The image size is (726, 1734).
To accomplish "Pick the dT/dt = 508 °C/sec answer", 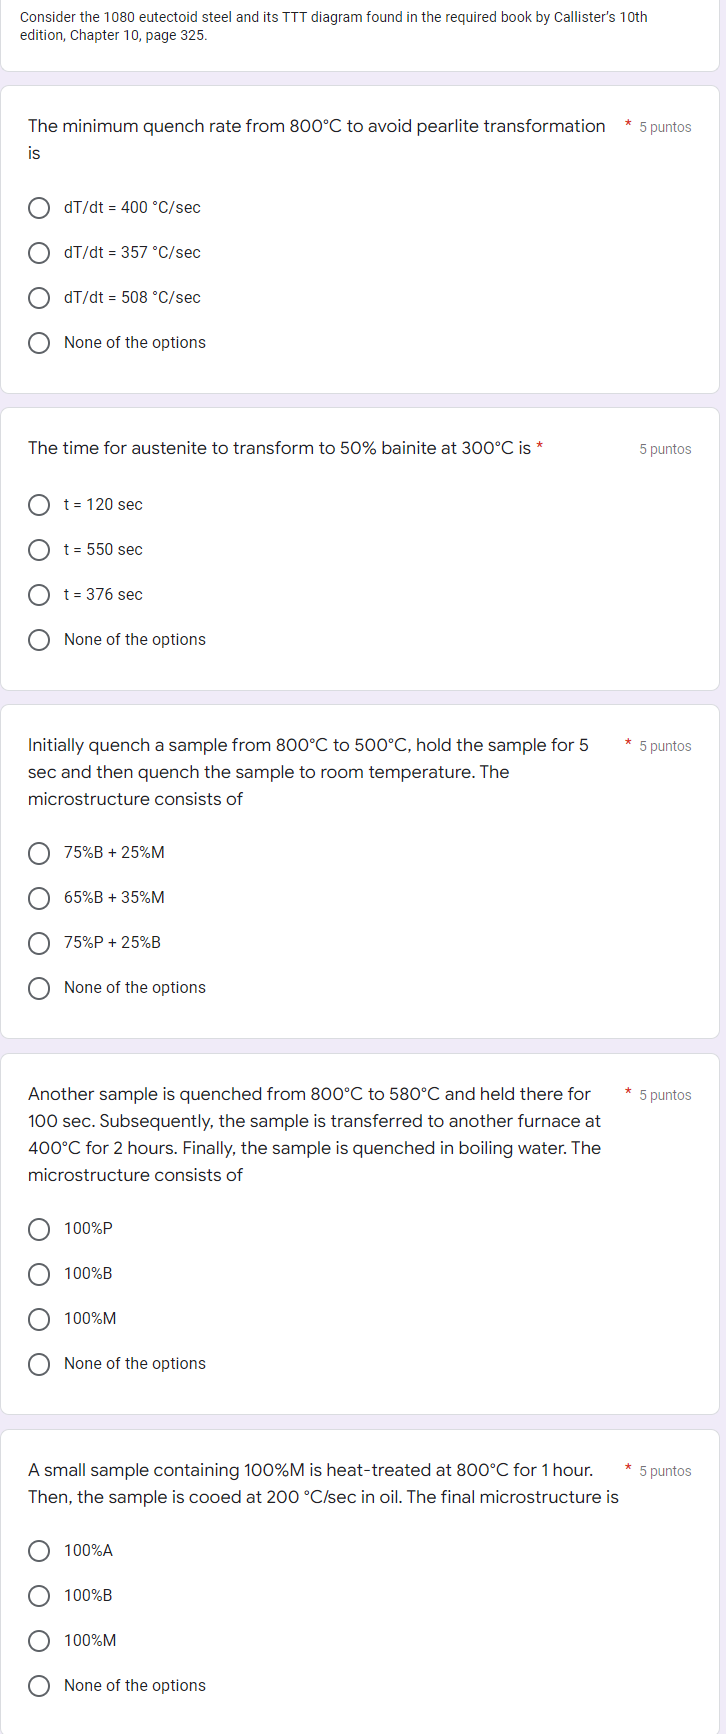I will (x=39, y=298).
